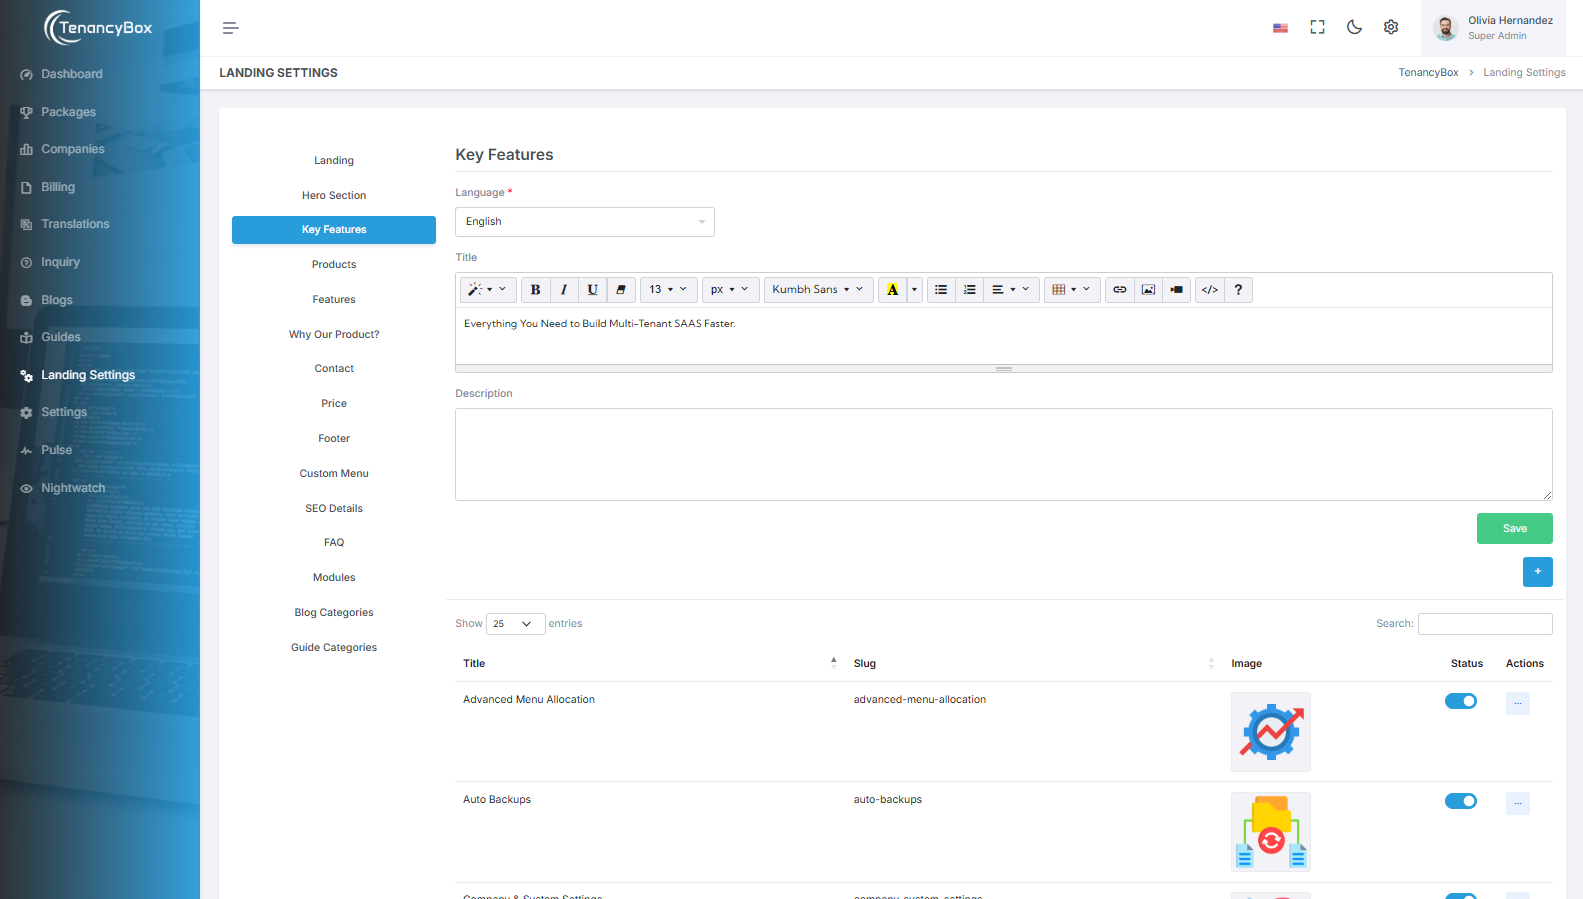1583x899 pixels.
Task: Sort the table by Title column
Action: coord(650,664)
